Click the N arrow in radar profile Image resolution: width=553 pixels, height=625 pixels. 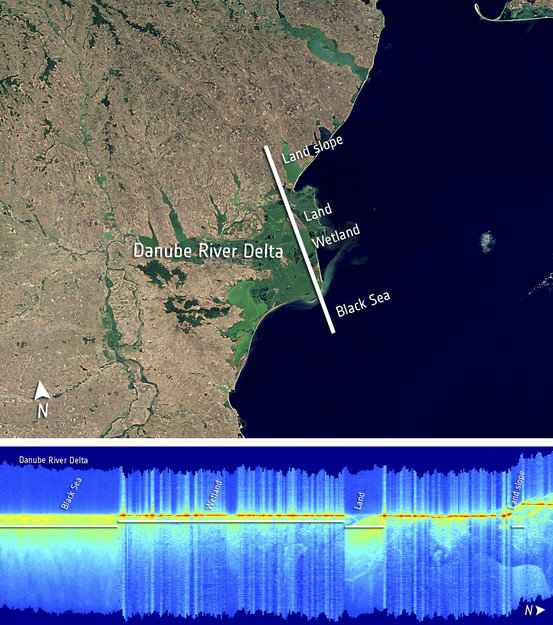tap(534, 610)
